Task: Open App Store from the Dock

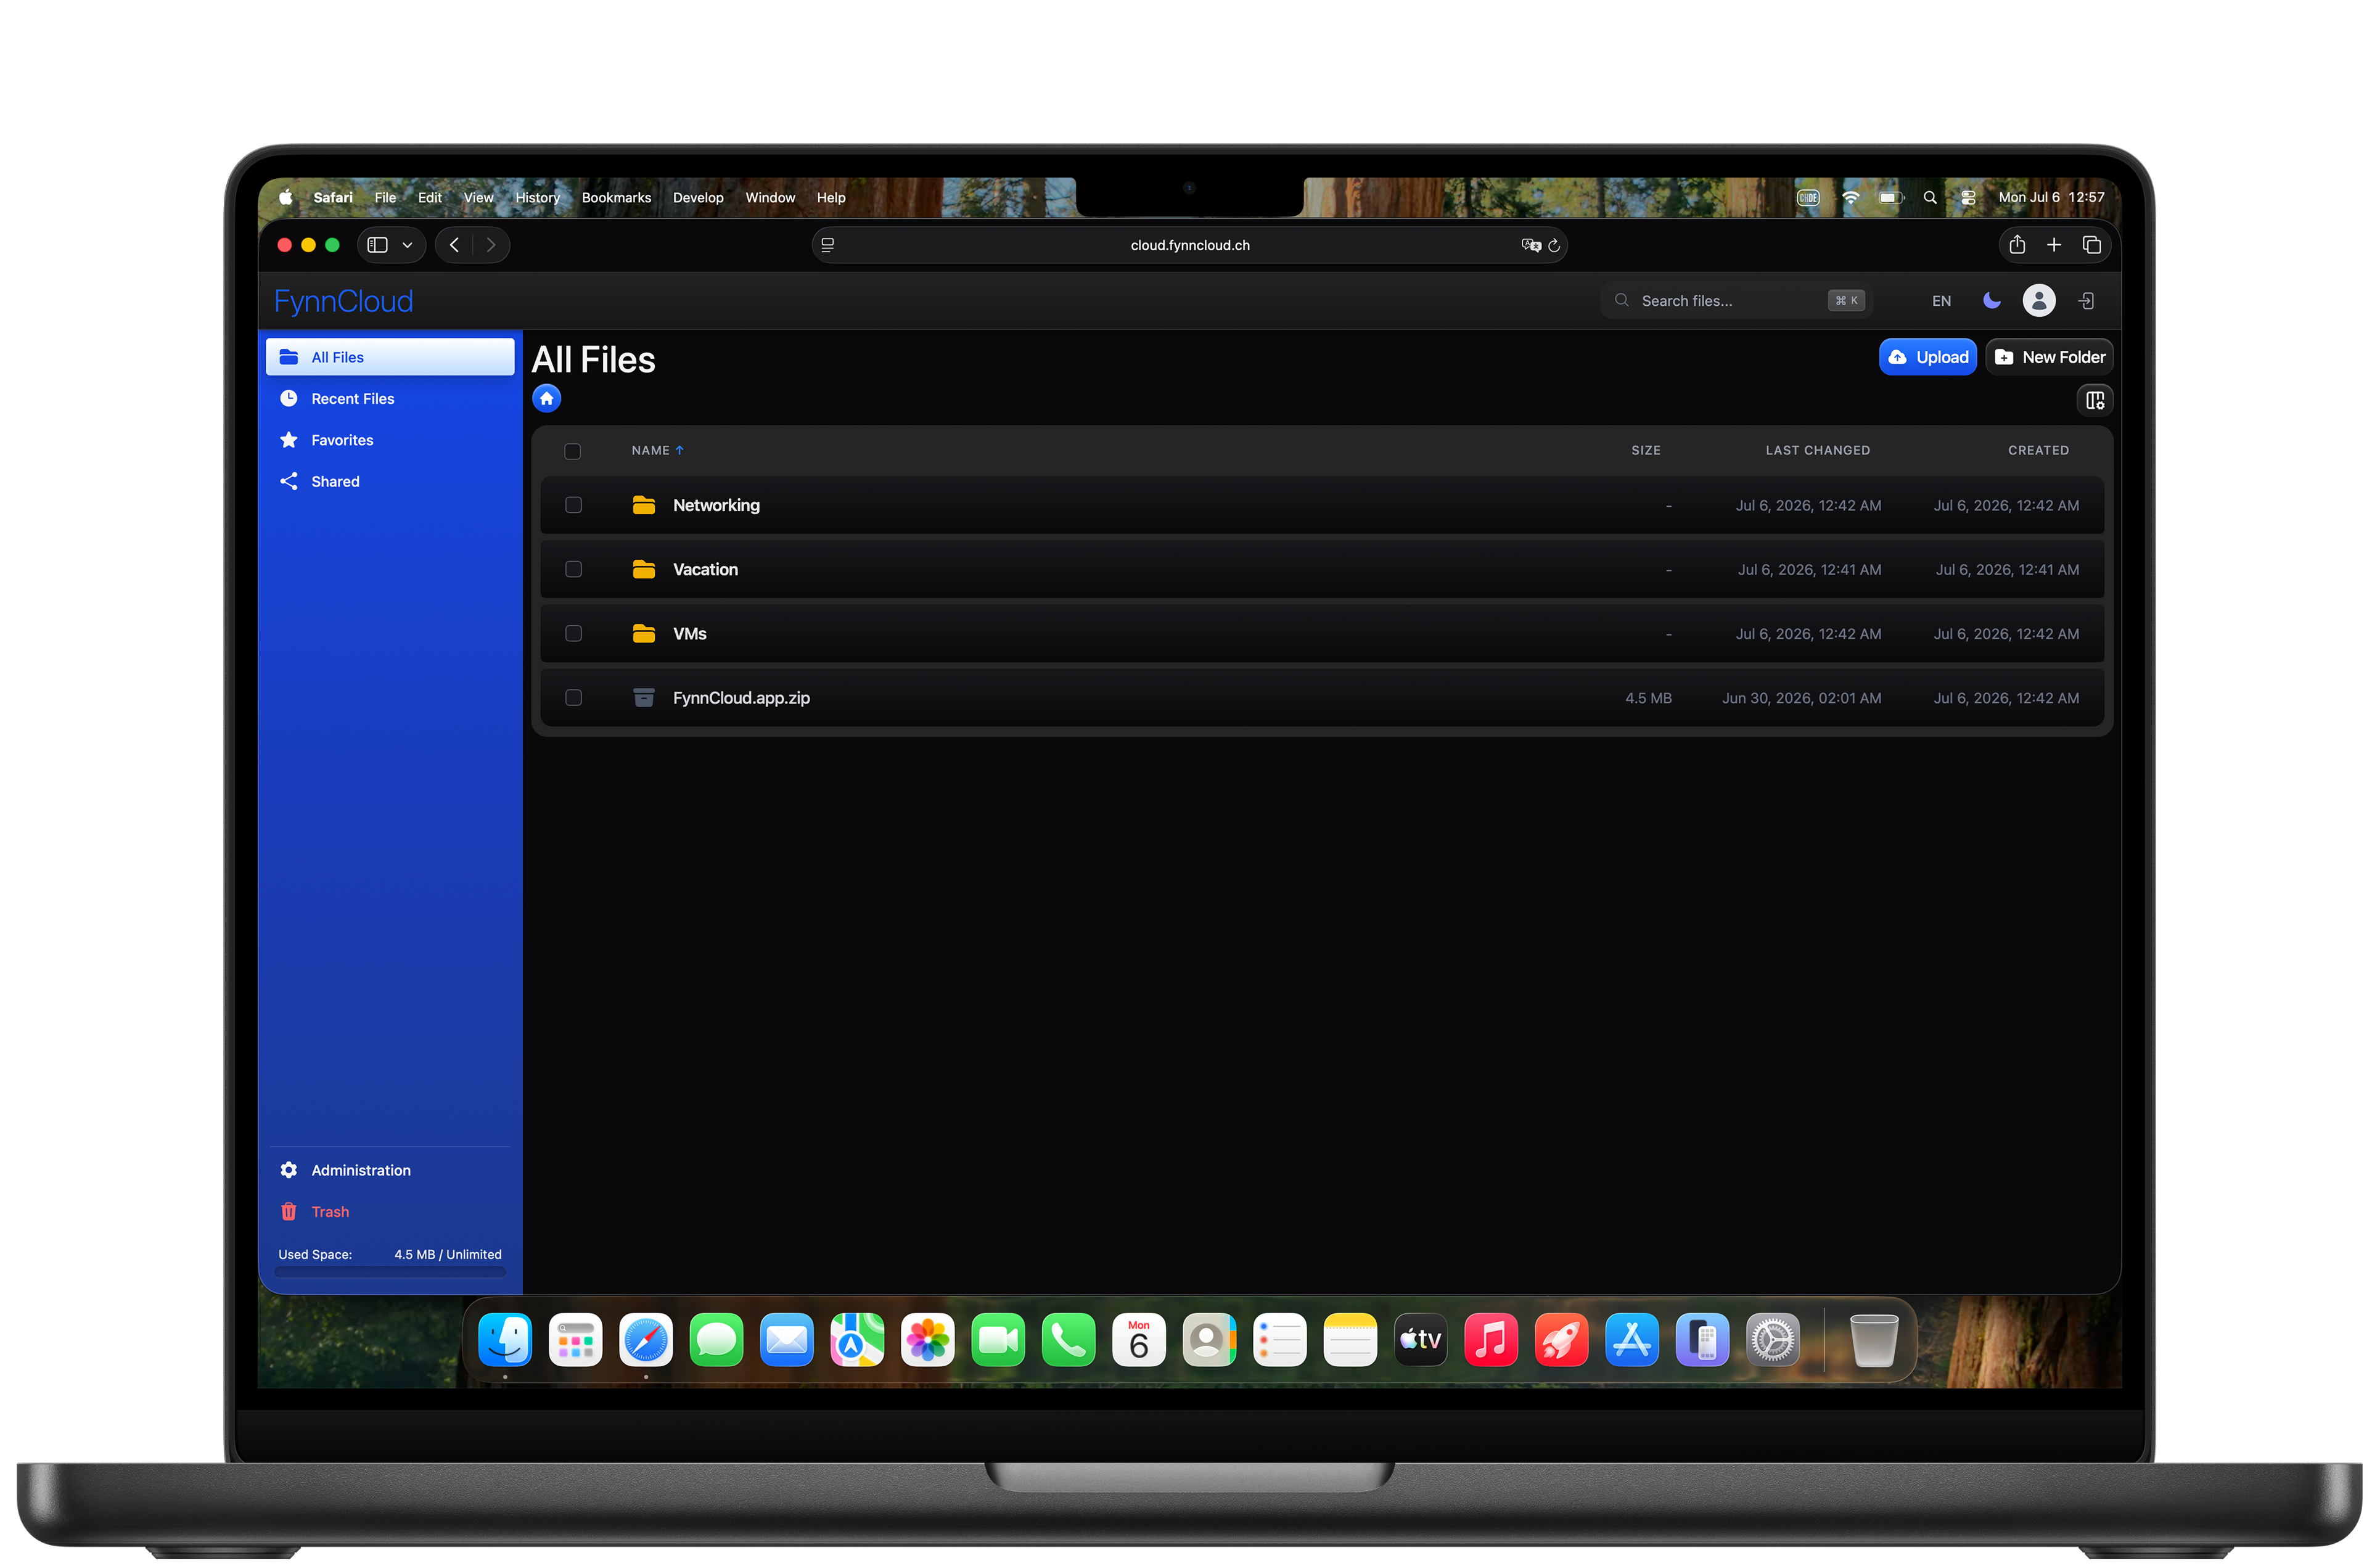Action: click(1631, 1339)
